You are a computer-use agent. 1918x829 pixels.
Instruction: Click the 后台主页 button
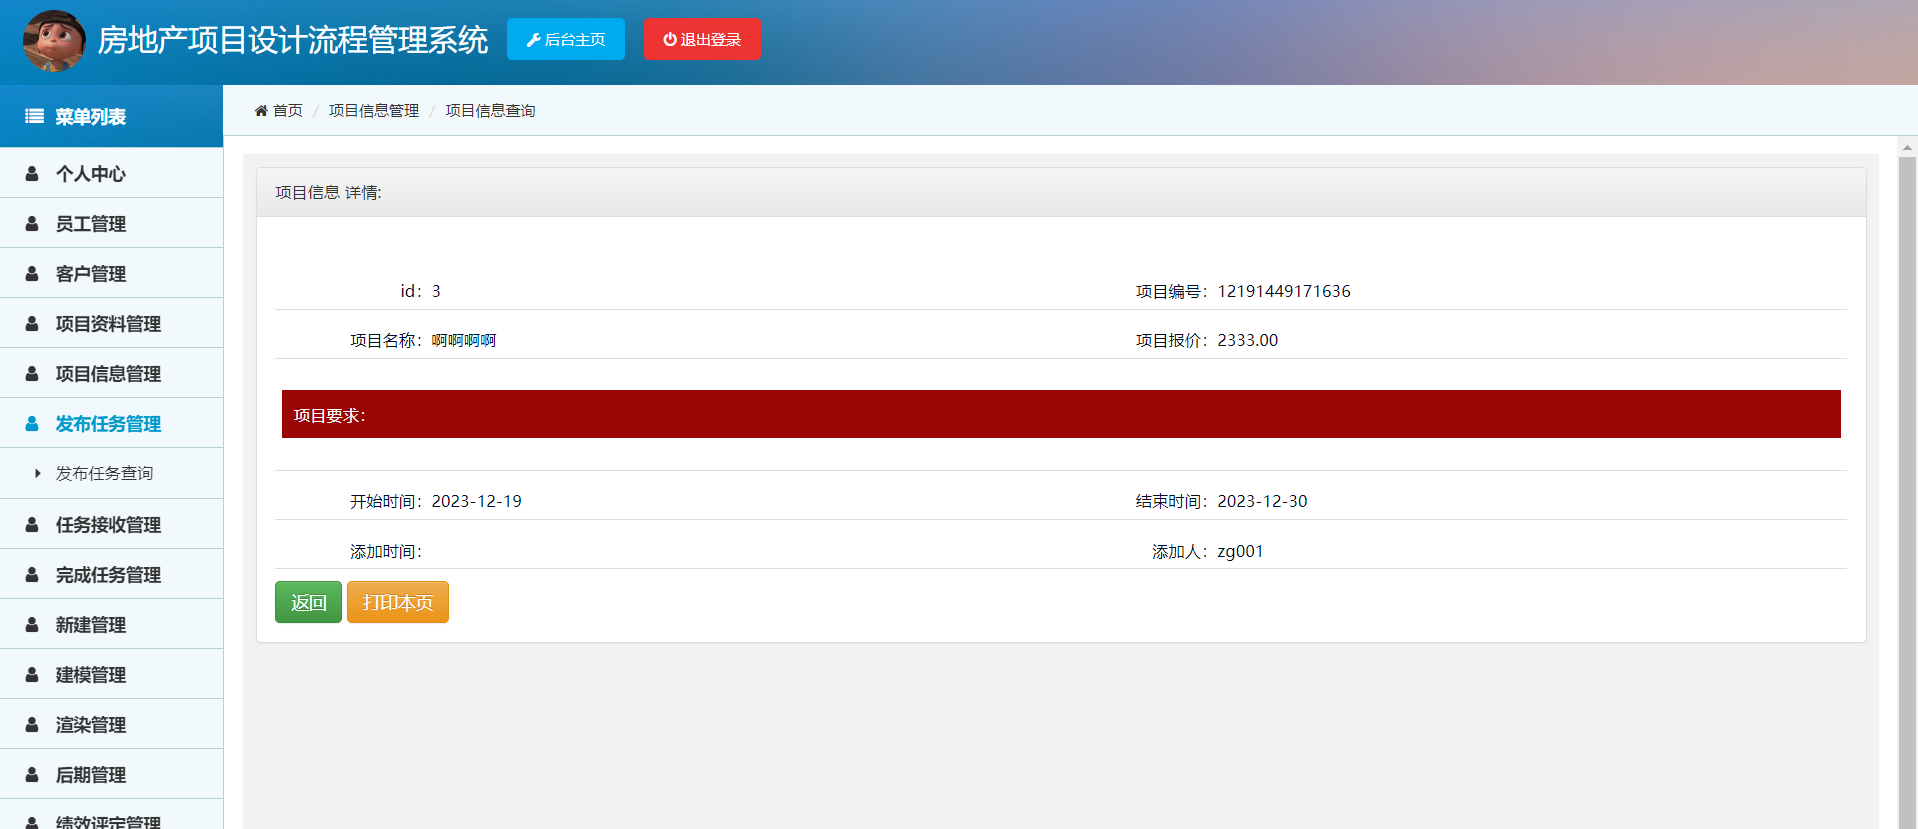coord(566,39)
